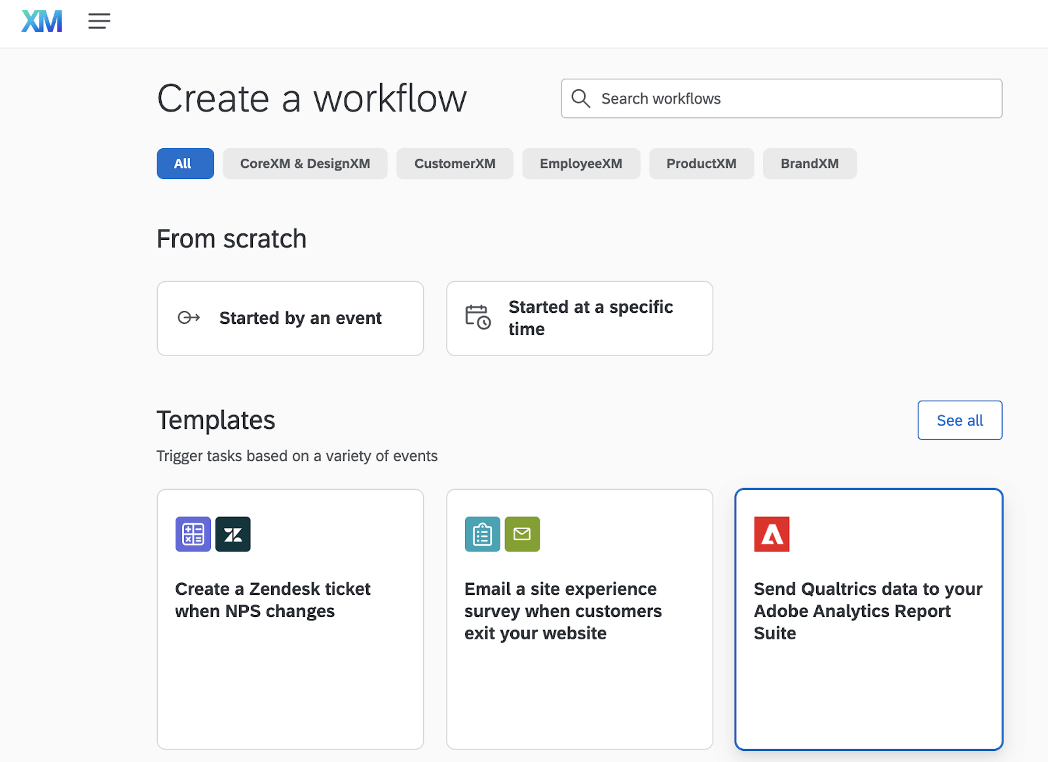Click the From scratch heading
Screen dimensions: 1048x762
[231, 239]
